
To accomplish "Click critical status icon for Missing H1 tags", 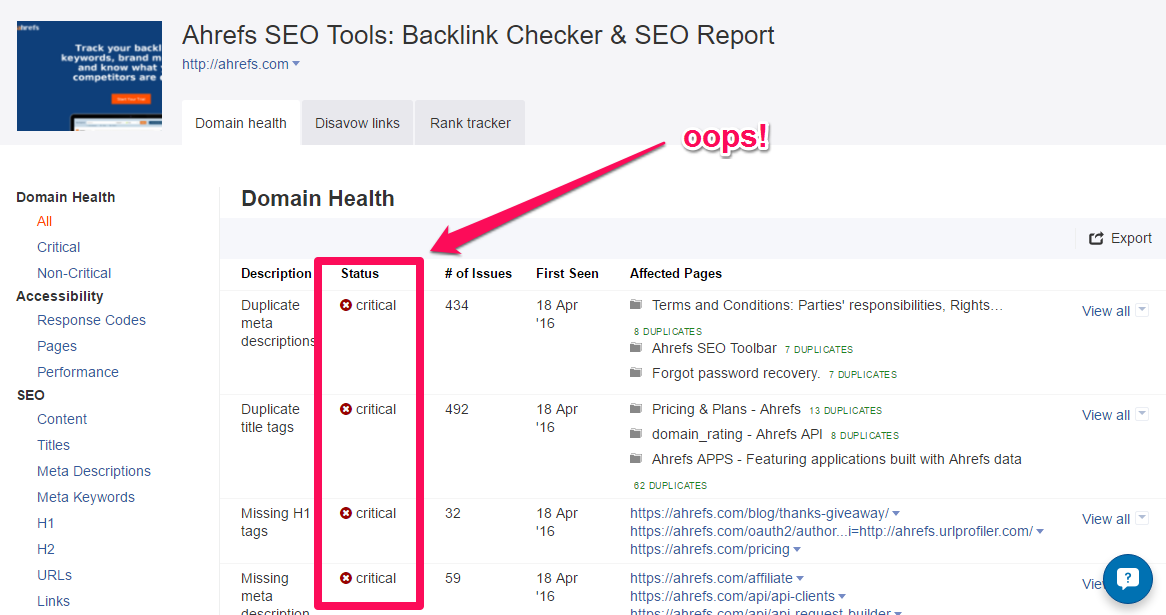I will point(346,513).
